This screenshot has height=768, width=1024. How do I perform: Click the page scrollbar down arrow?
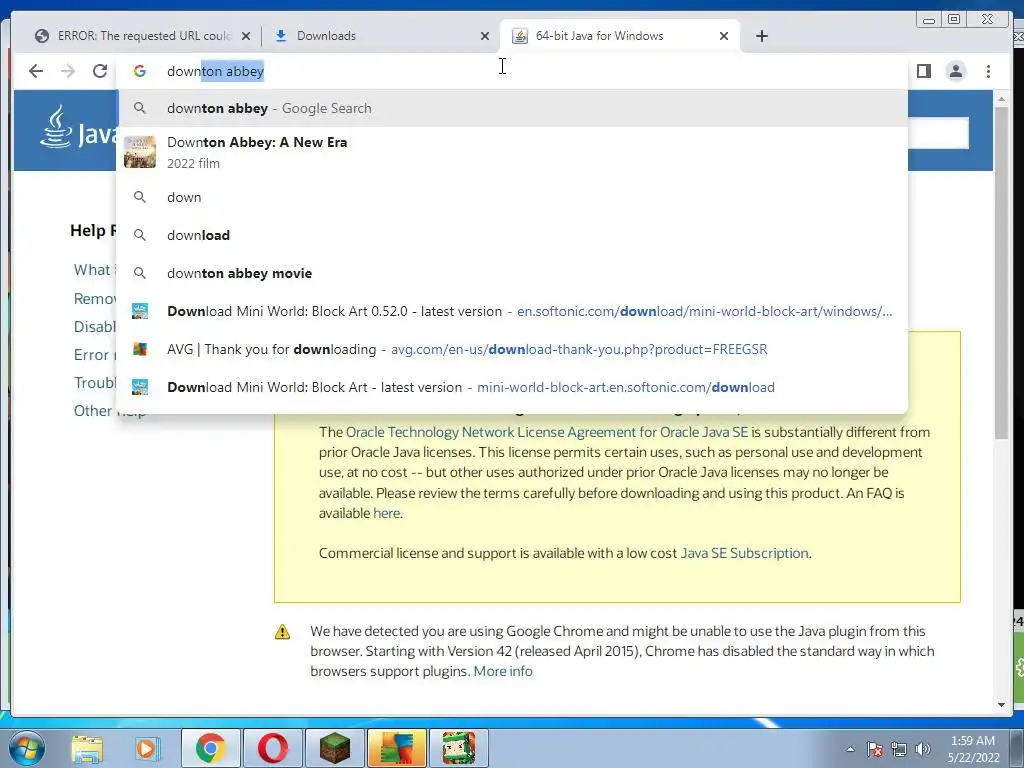[1001, 705]
